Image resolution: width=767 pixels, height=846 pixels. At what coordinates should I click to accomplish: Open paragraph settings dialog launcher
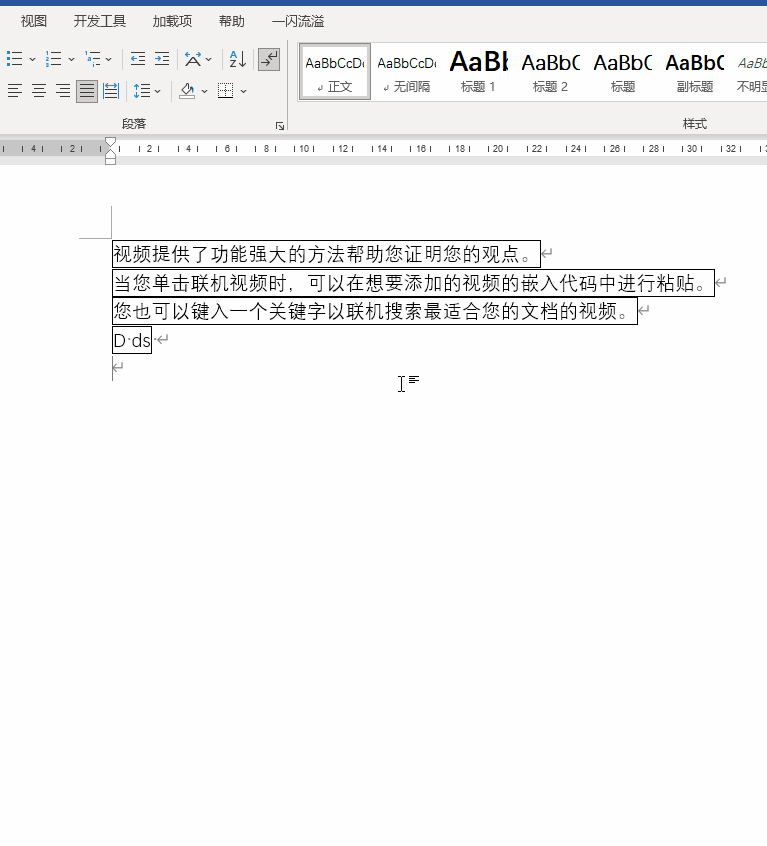click(x=279, y=126)
